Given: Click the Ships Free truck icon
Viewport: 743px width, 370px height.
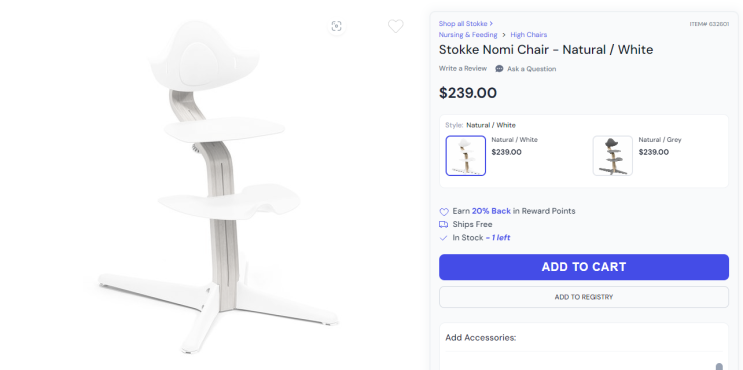Looking at the screenshot, I should pos(444,225).
